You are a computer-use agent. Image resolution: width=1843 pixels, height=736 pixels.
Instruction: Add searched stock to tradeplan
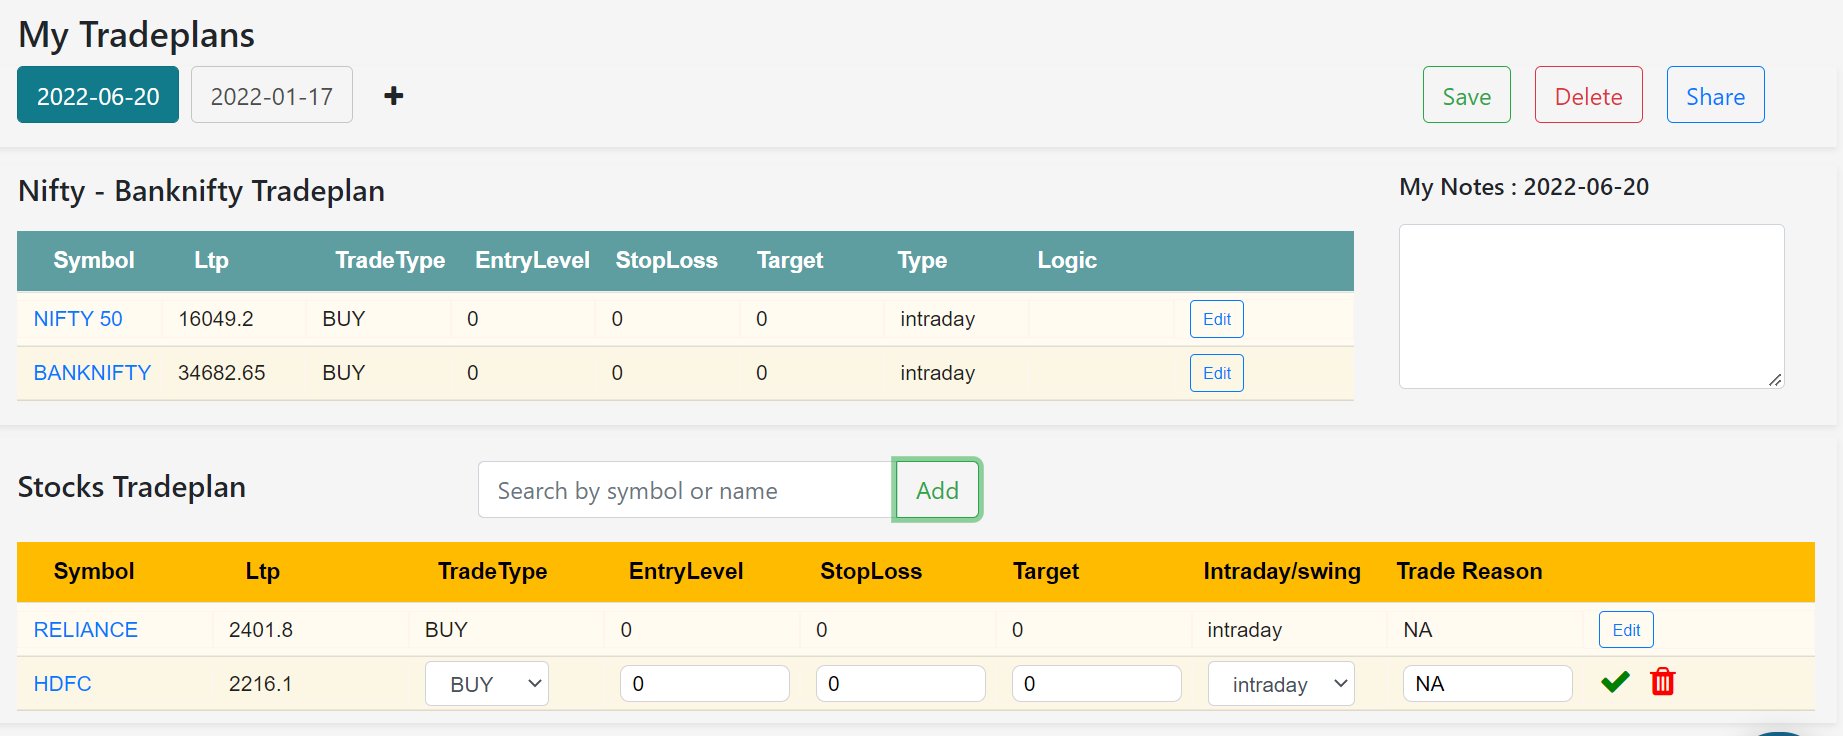click(x=937, y=490)
